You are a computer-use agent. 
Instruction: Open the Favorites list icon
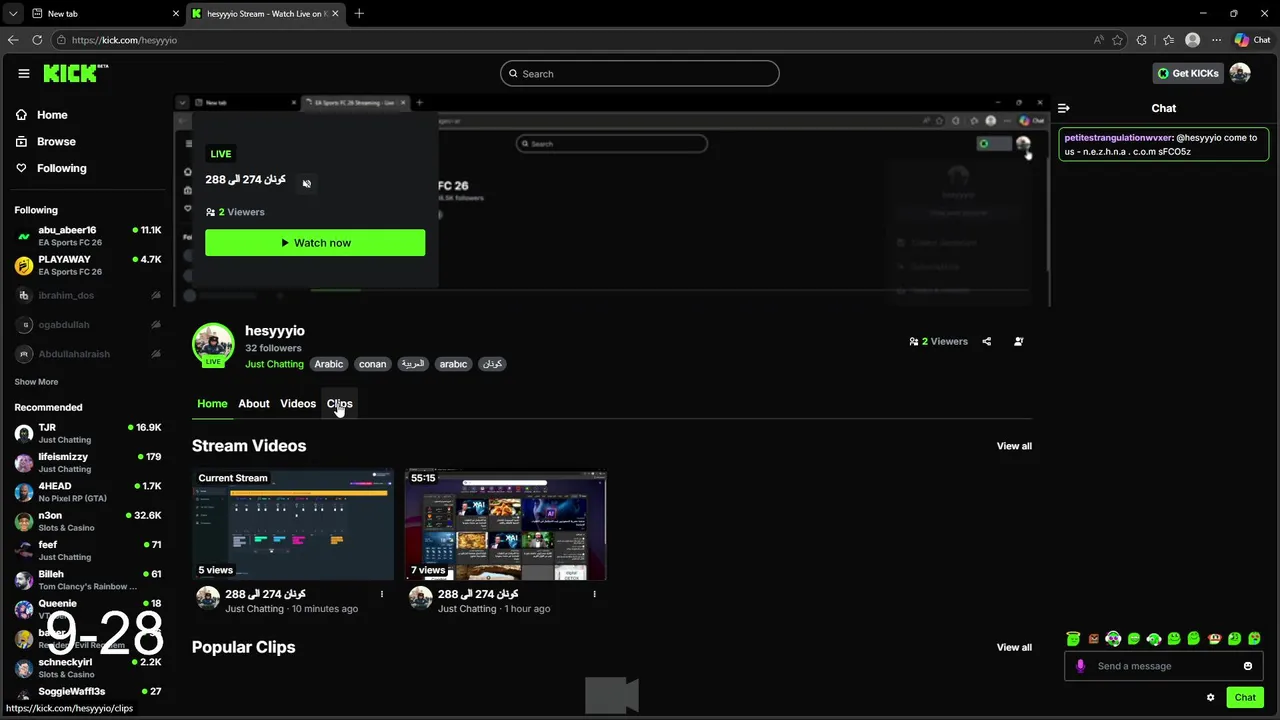(x=1168, y=40)
